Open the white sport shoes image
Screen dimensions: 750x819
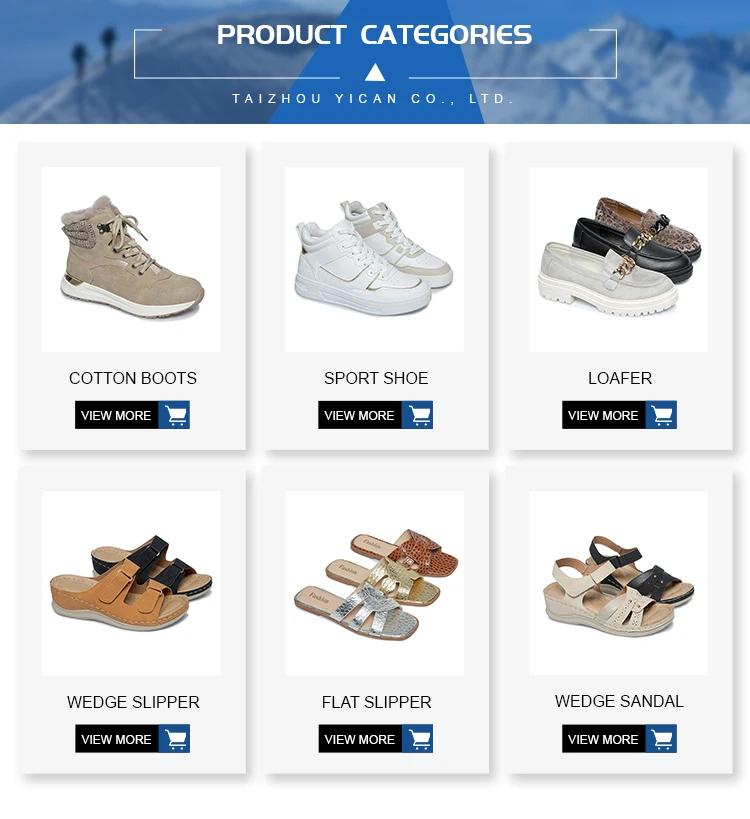click(374, 260)
